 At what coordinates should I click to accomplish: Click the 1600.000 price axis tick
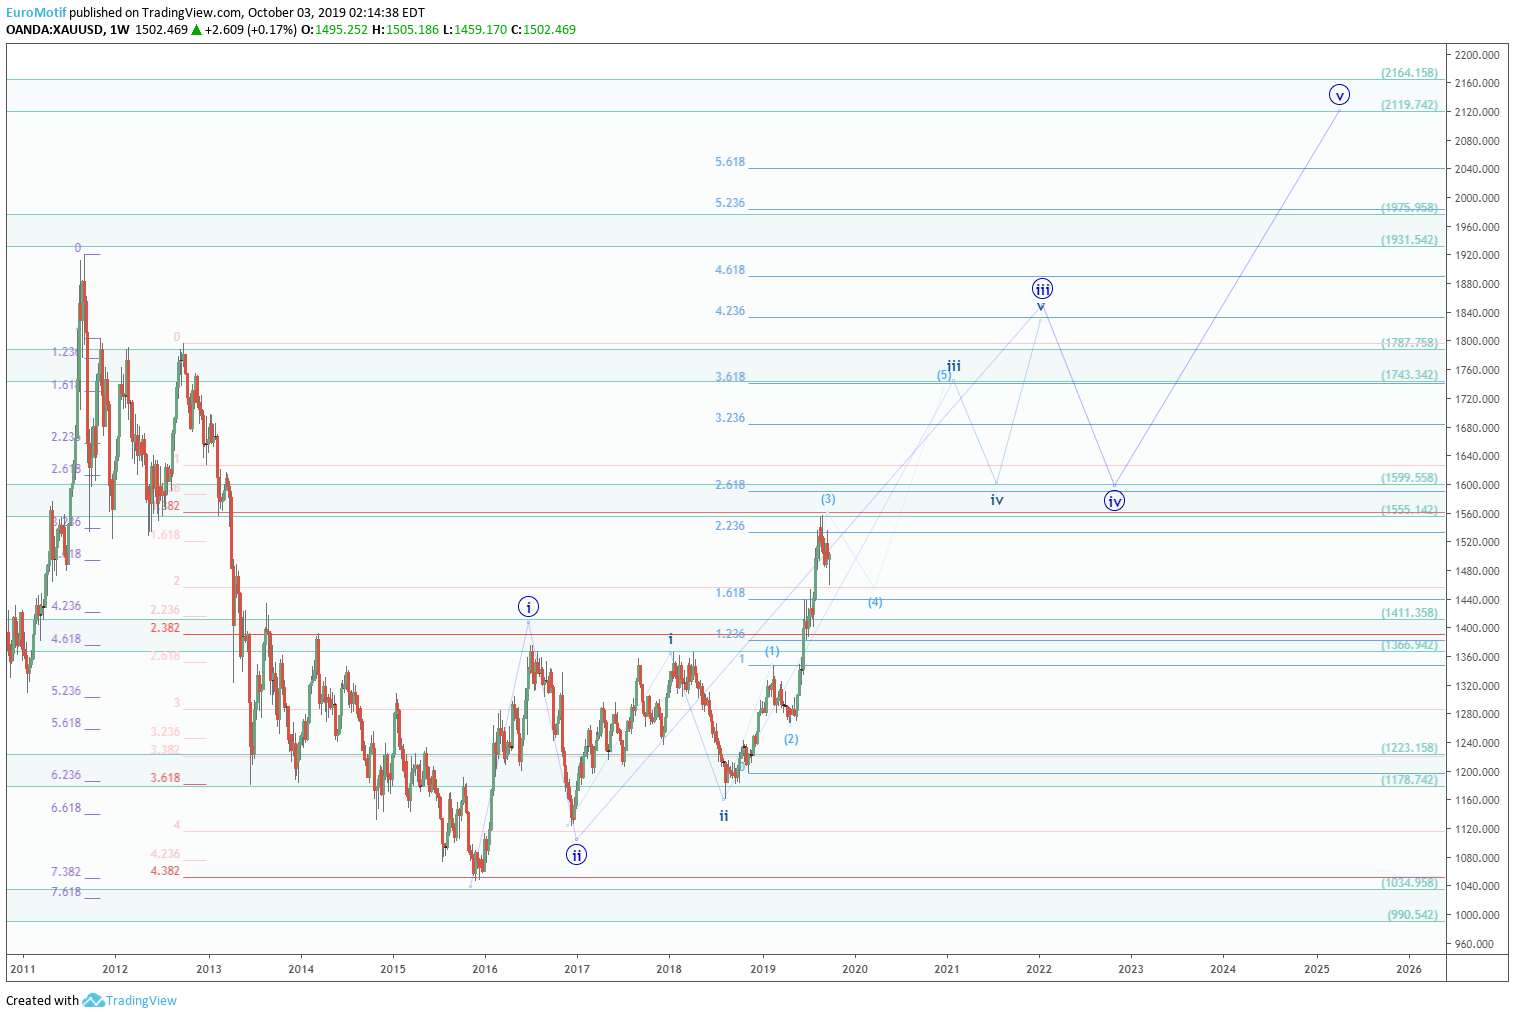pyautogui.click(x=1478, y=485)
